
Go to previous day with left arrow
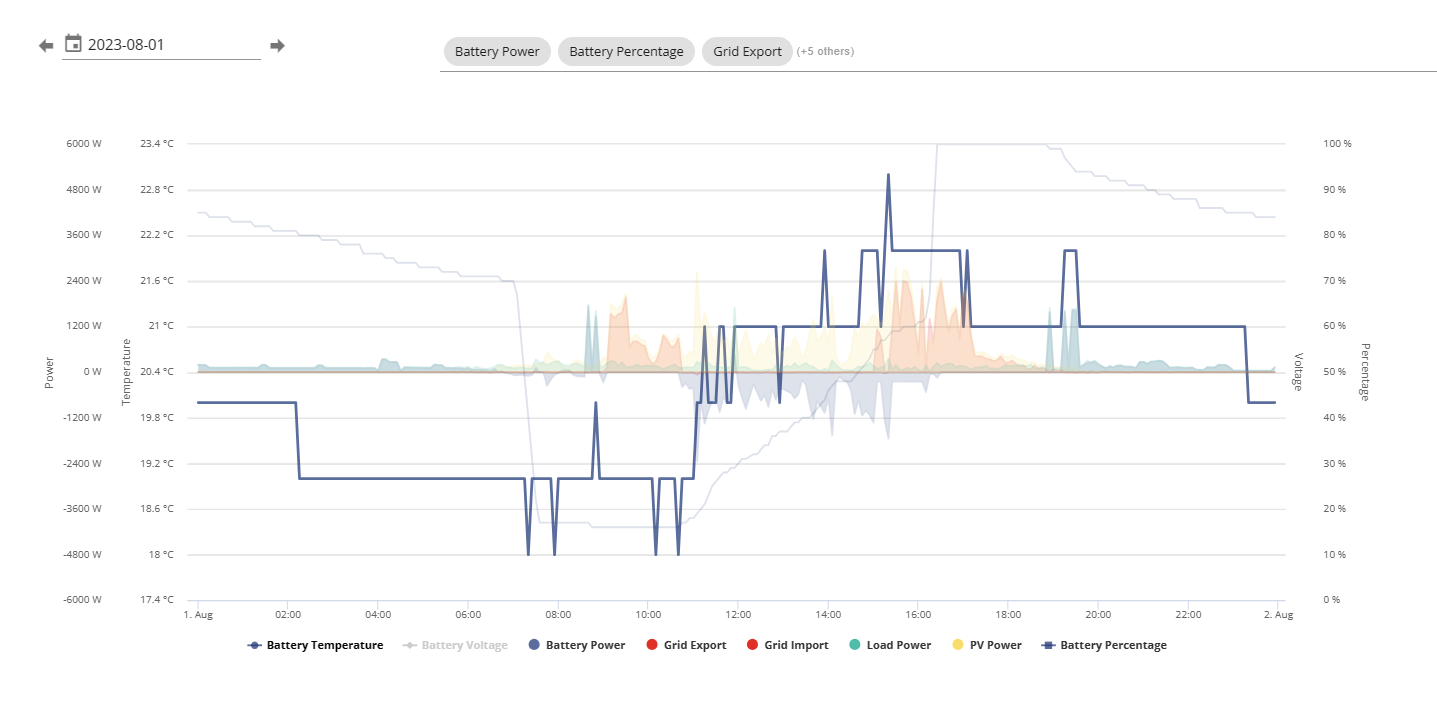coord(46,45)
